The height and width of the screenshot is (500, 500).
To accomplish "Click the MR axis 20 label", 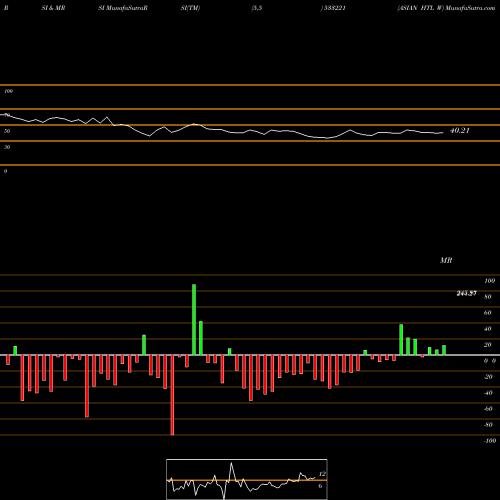I will click(488, 345).
